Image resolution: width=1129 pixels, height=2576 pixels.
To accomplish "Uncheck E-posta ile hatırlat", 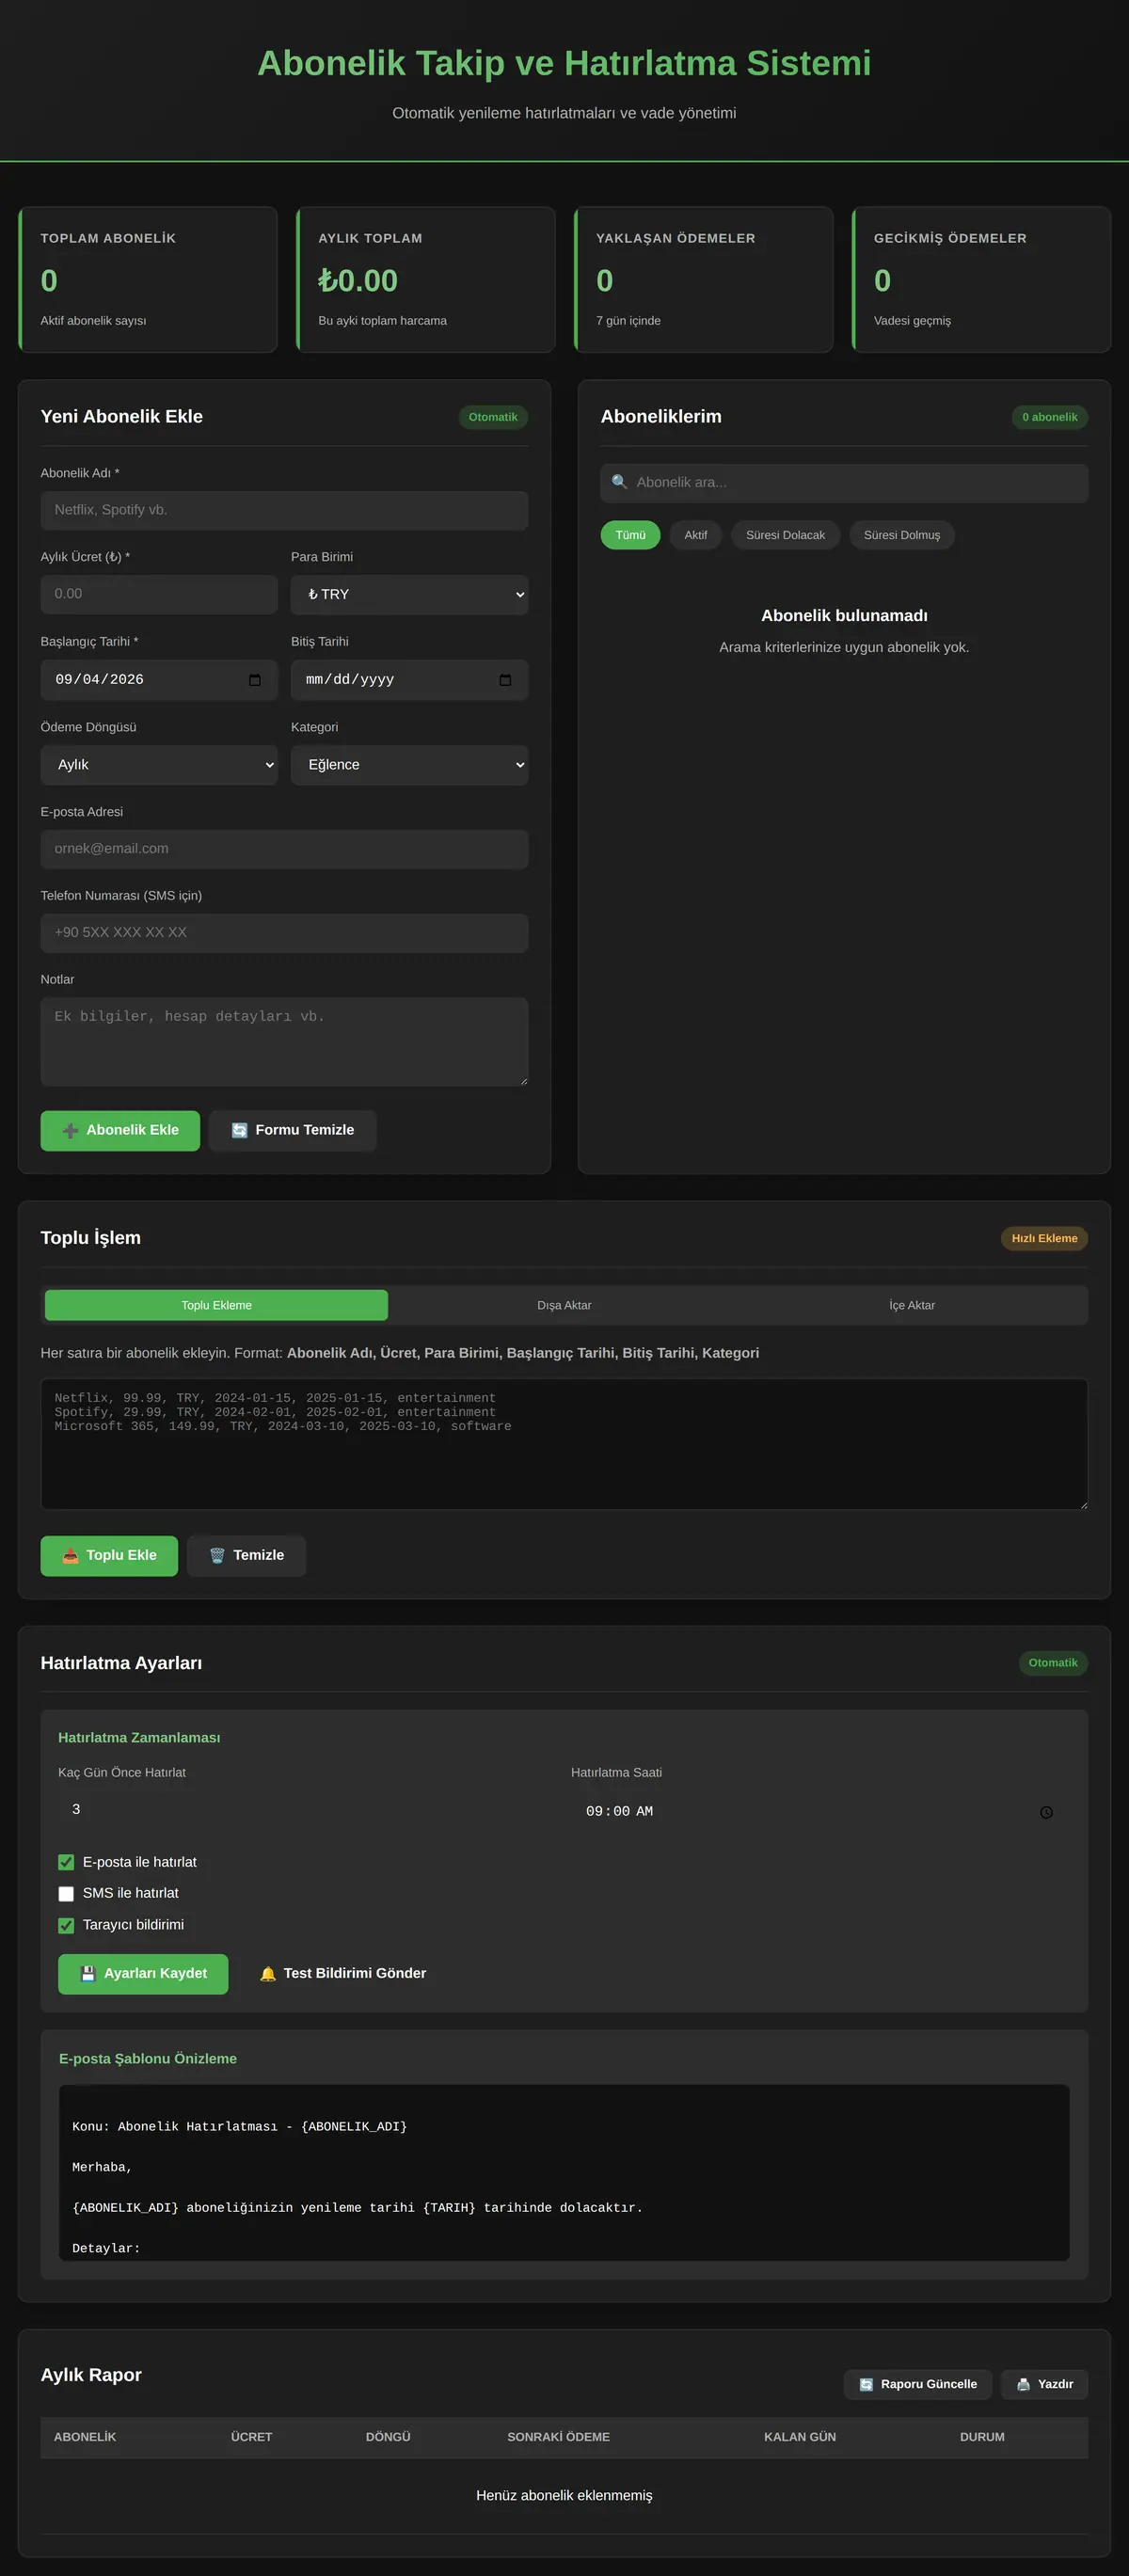I will 66,1862.
